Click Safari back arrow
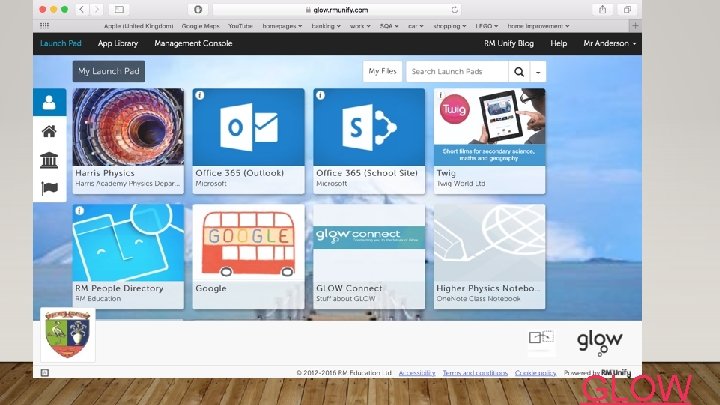 (x=81, y=9)
